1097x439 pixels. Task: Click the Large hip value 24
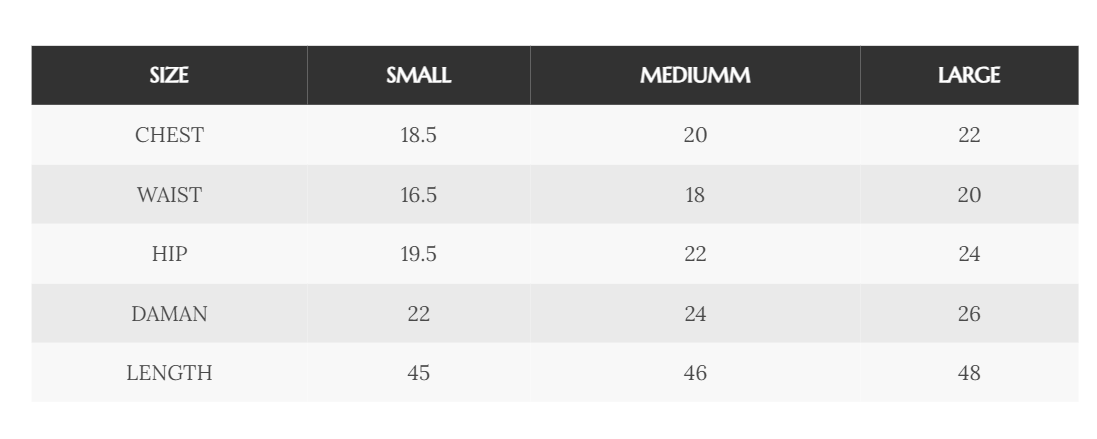click(969, 254)
